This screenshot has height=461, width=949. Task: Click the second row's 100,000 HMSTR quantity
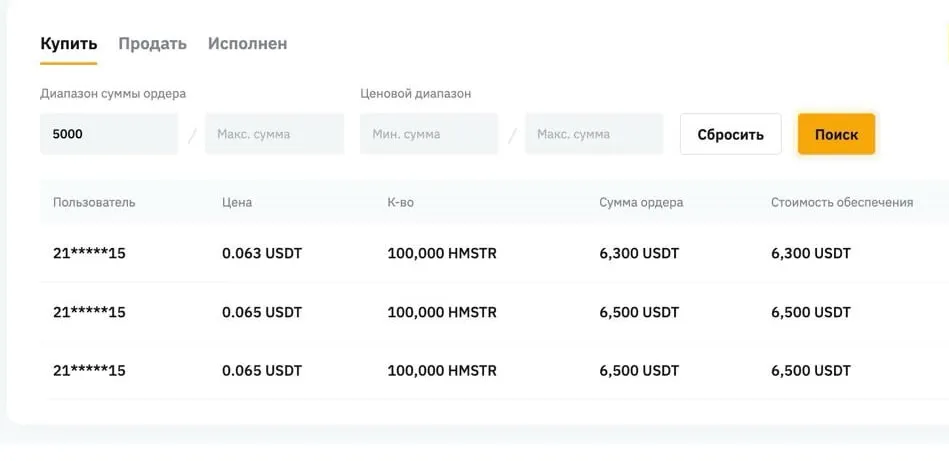tap(441, 312)
